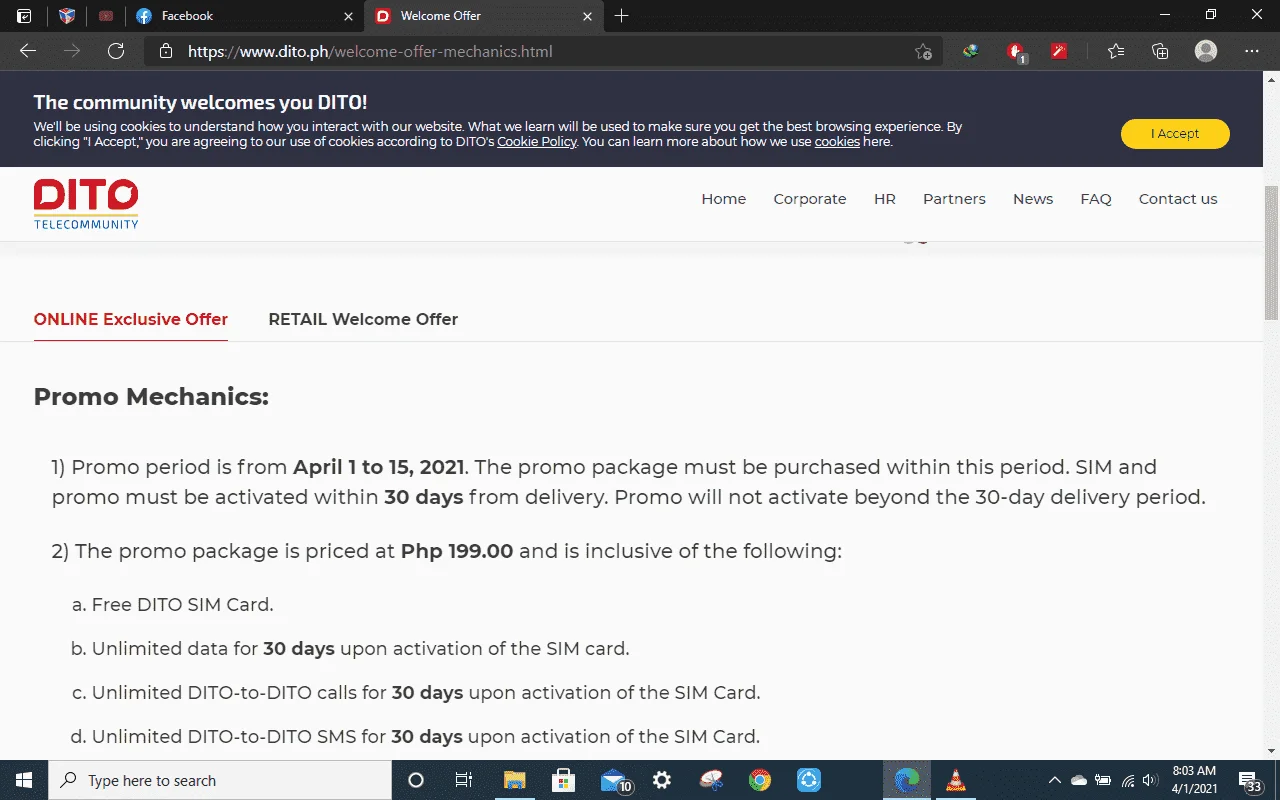Open the blue sync app taskbar icon
Image resolution: width=1280 pixels, height=800 pixels.
[809, 780]
